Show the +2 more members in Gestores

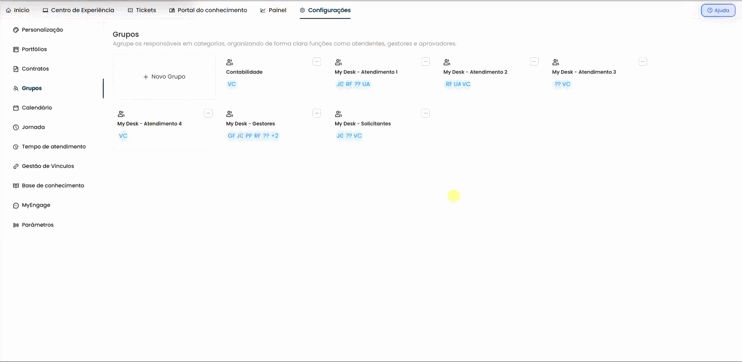pos(275,136)
